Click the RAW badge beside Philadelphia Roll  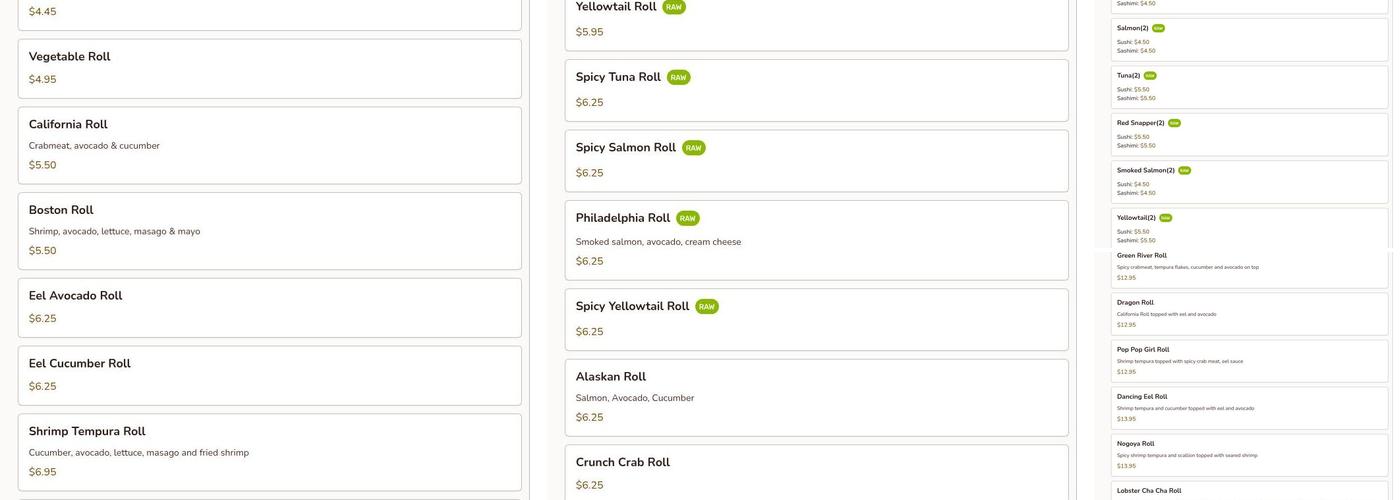click(687, 219)
